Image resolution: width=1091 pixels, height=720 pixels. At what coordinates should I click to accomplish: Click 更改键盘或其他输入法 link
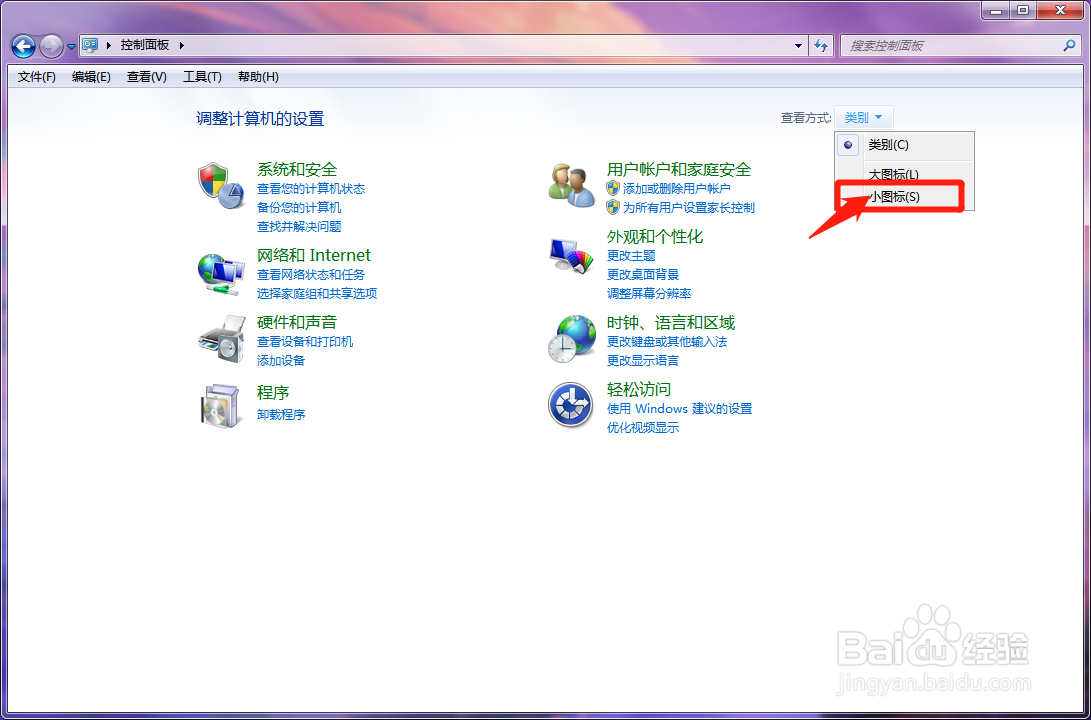coord(667,342)
